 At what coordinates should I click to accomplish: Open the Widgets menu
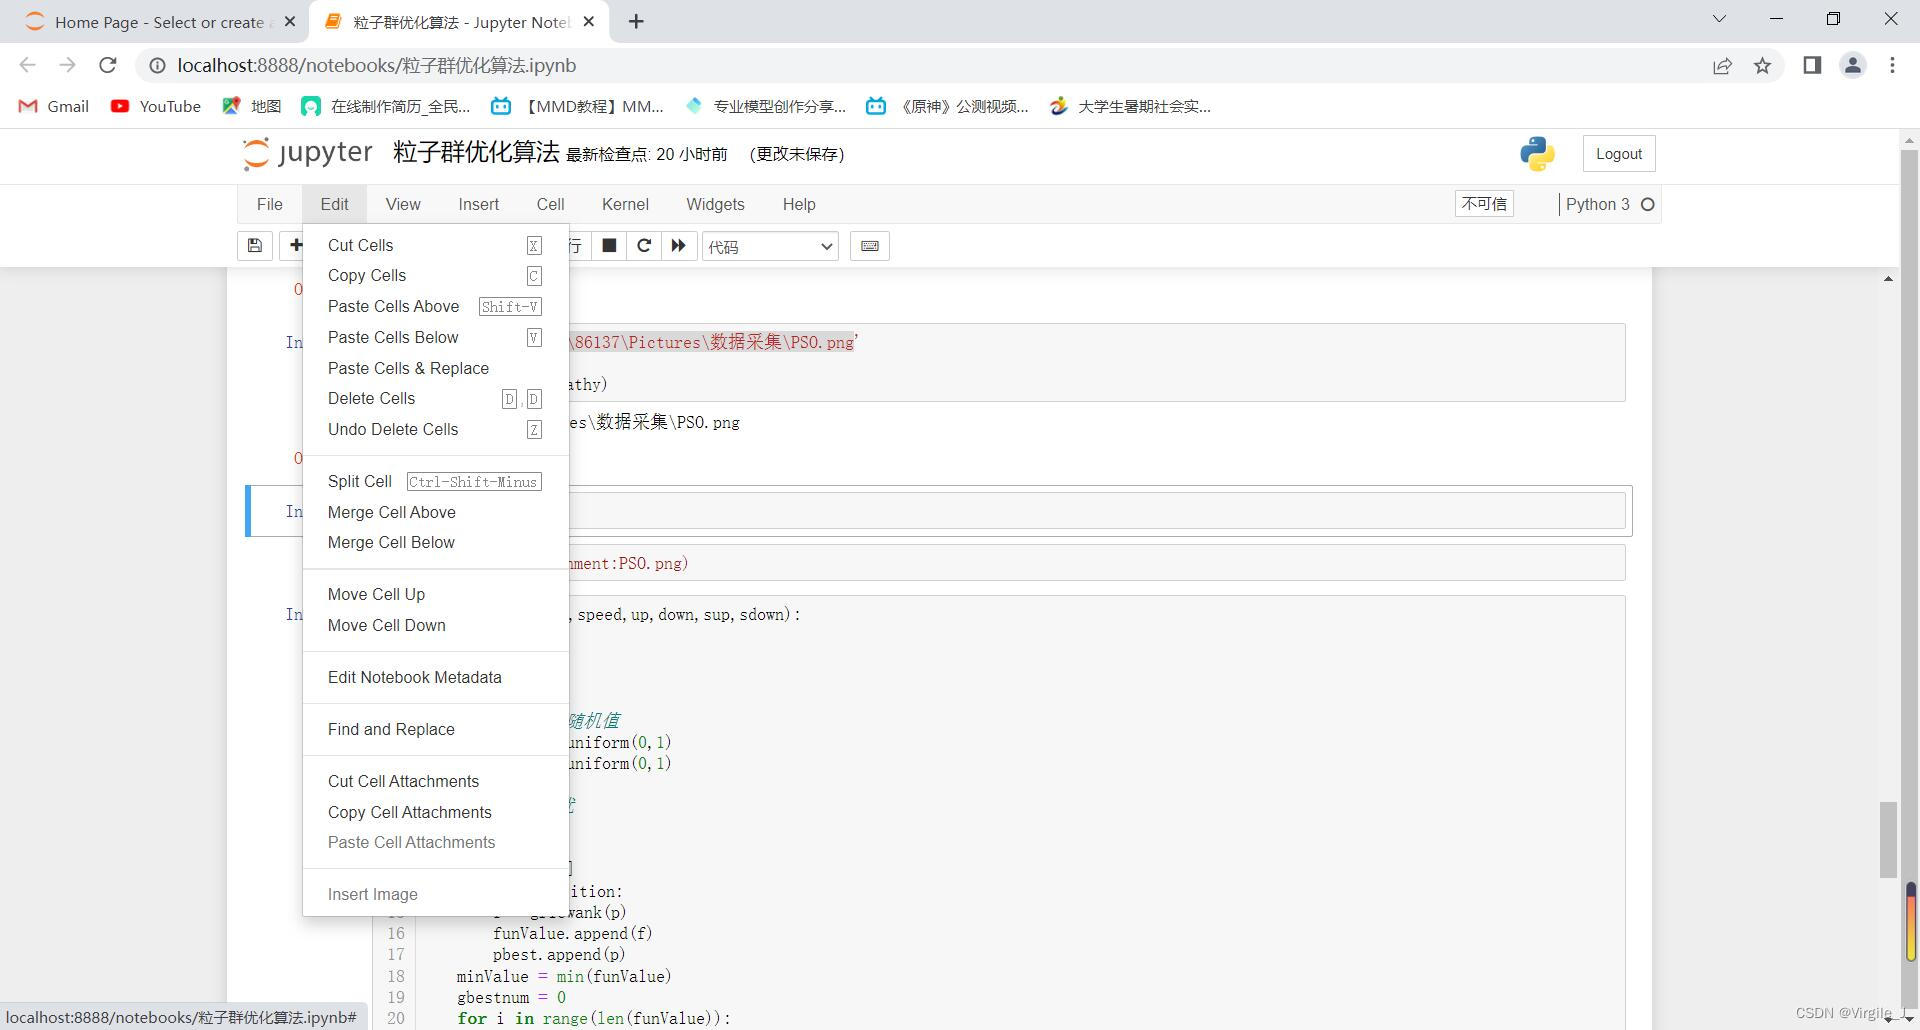point(715,204)
